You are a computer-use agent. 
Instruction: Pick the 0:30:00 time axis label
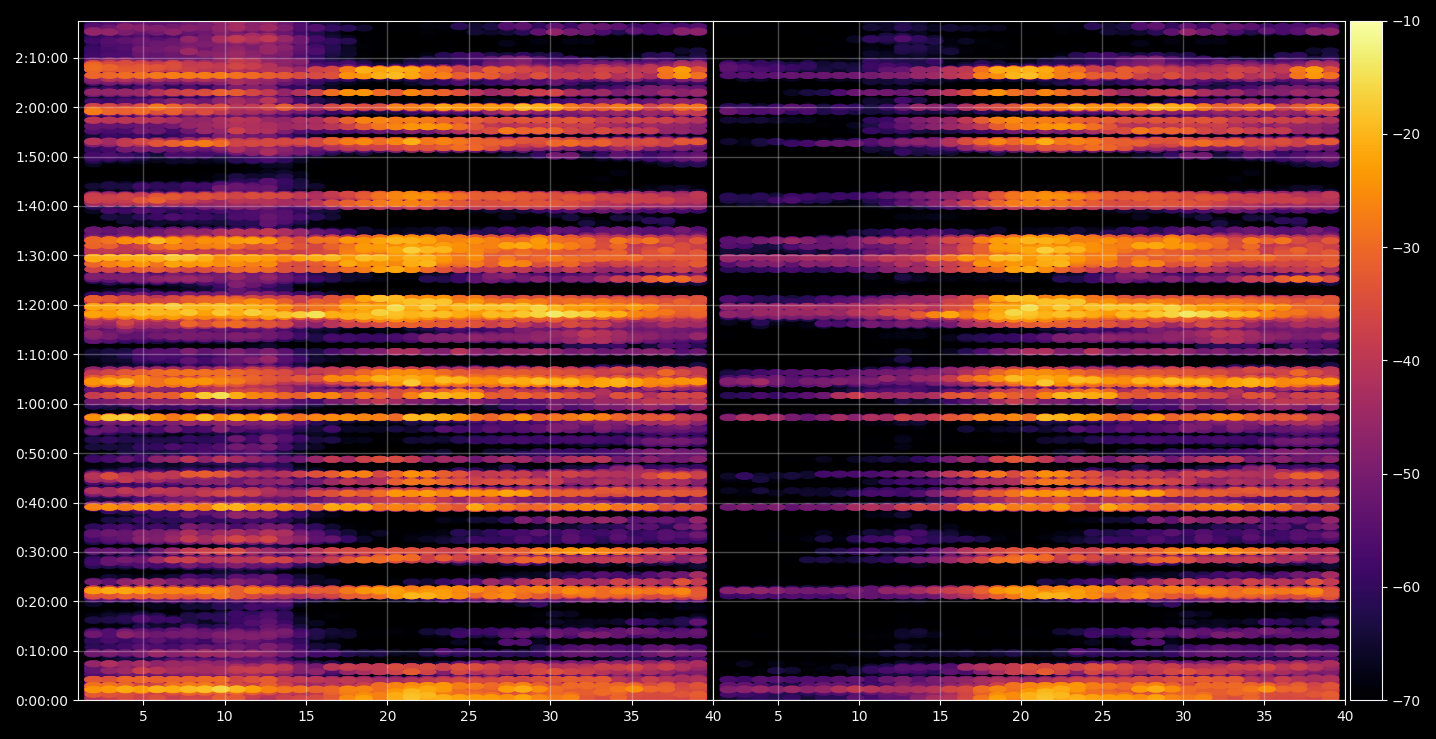[41, 552]
